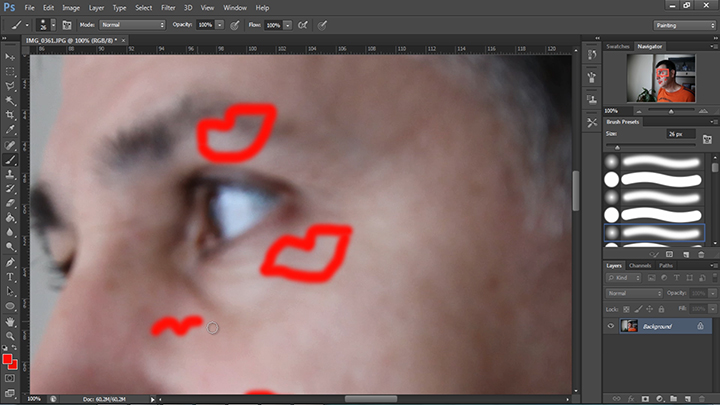Toggle the Brush panel icon in options bar
Screen dimensions: 720x405
[67, 24]
